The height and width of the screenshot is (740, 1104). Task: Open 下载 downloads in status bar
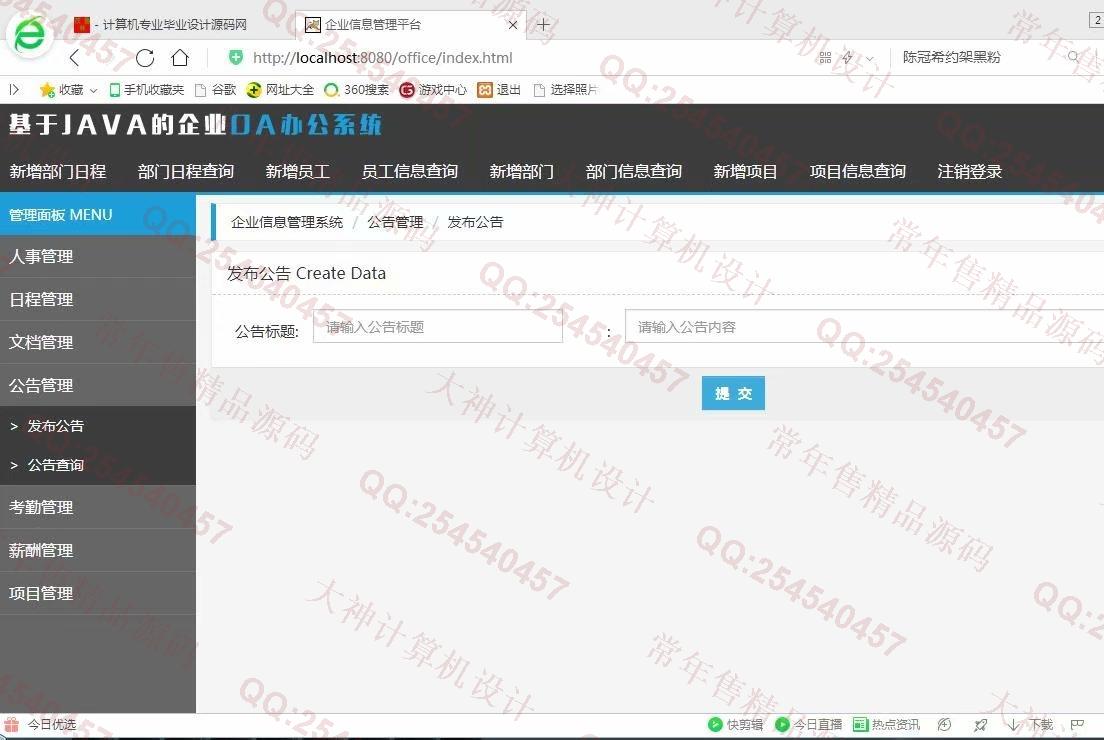(1031, 725)
